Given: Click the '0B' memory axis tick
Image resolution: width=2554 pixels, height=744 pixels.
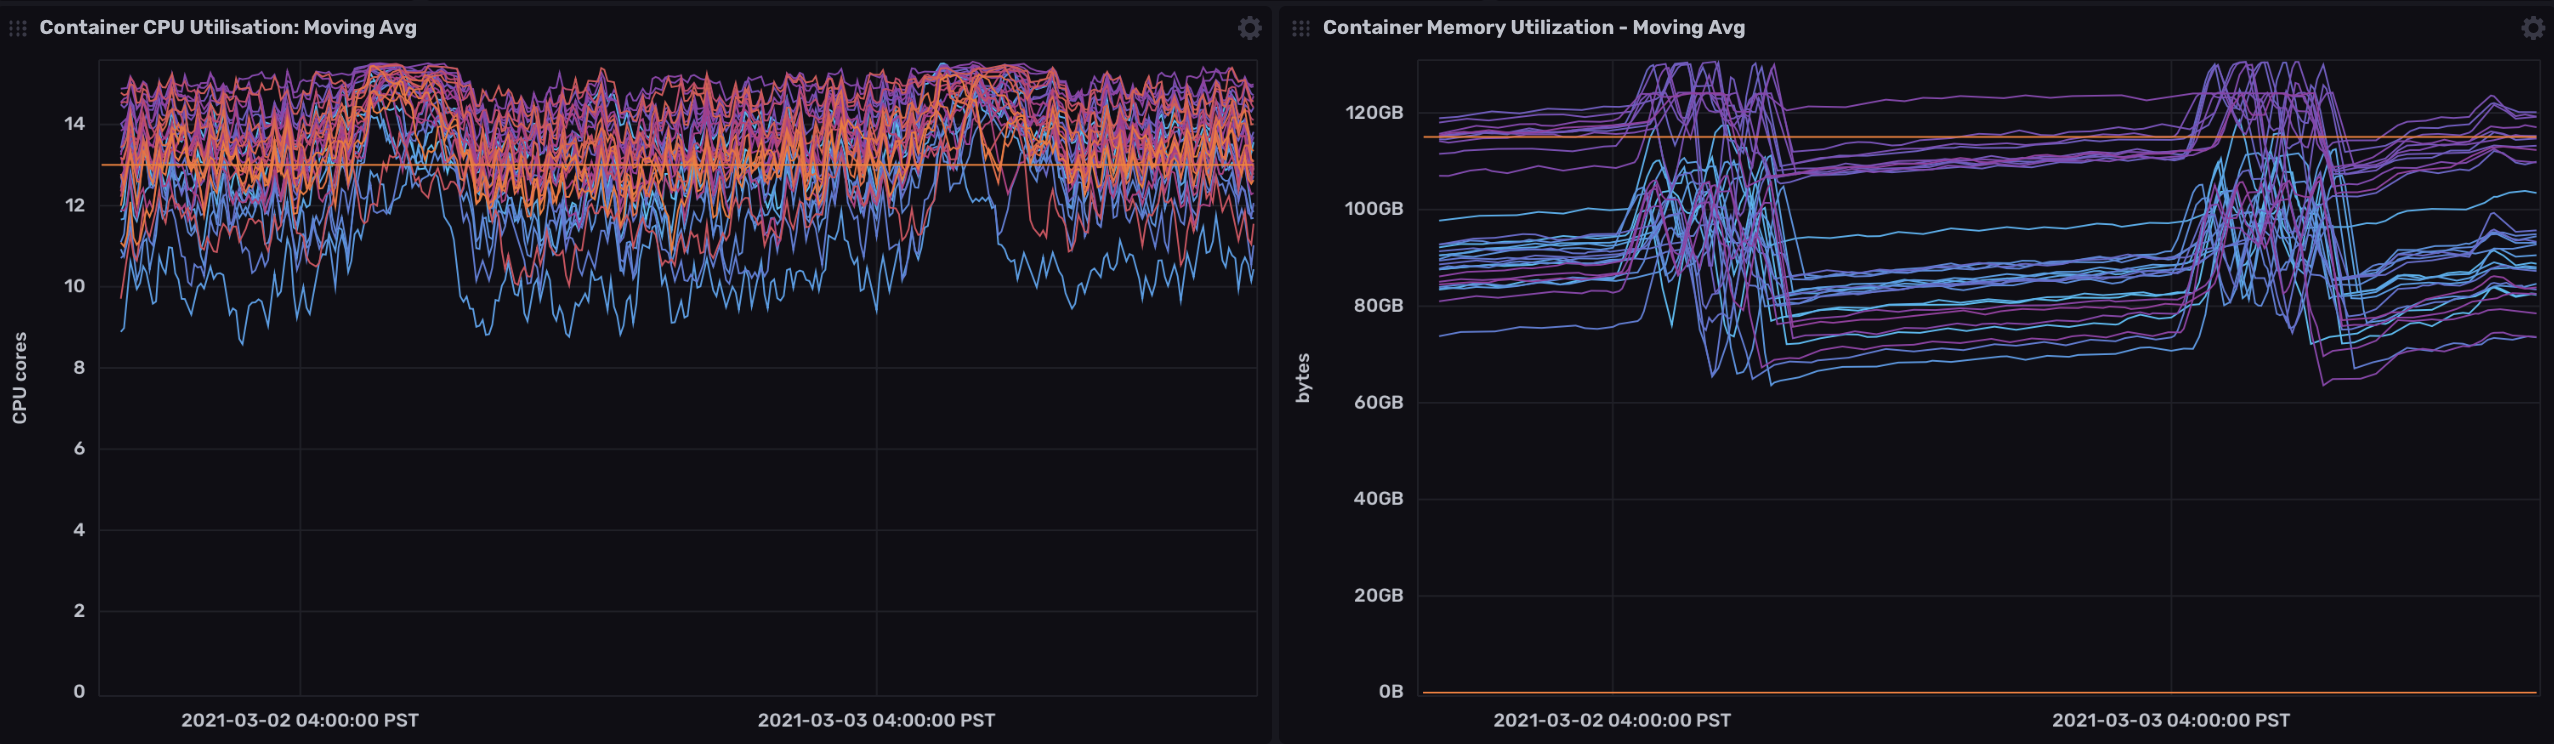Looking at the screenshot, I should tap(1391, 691).
